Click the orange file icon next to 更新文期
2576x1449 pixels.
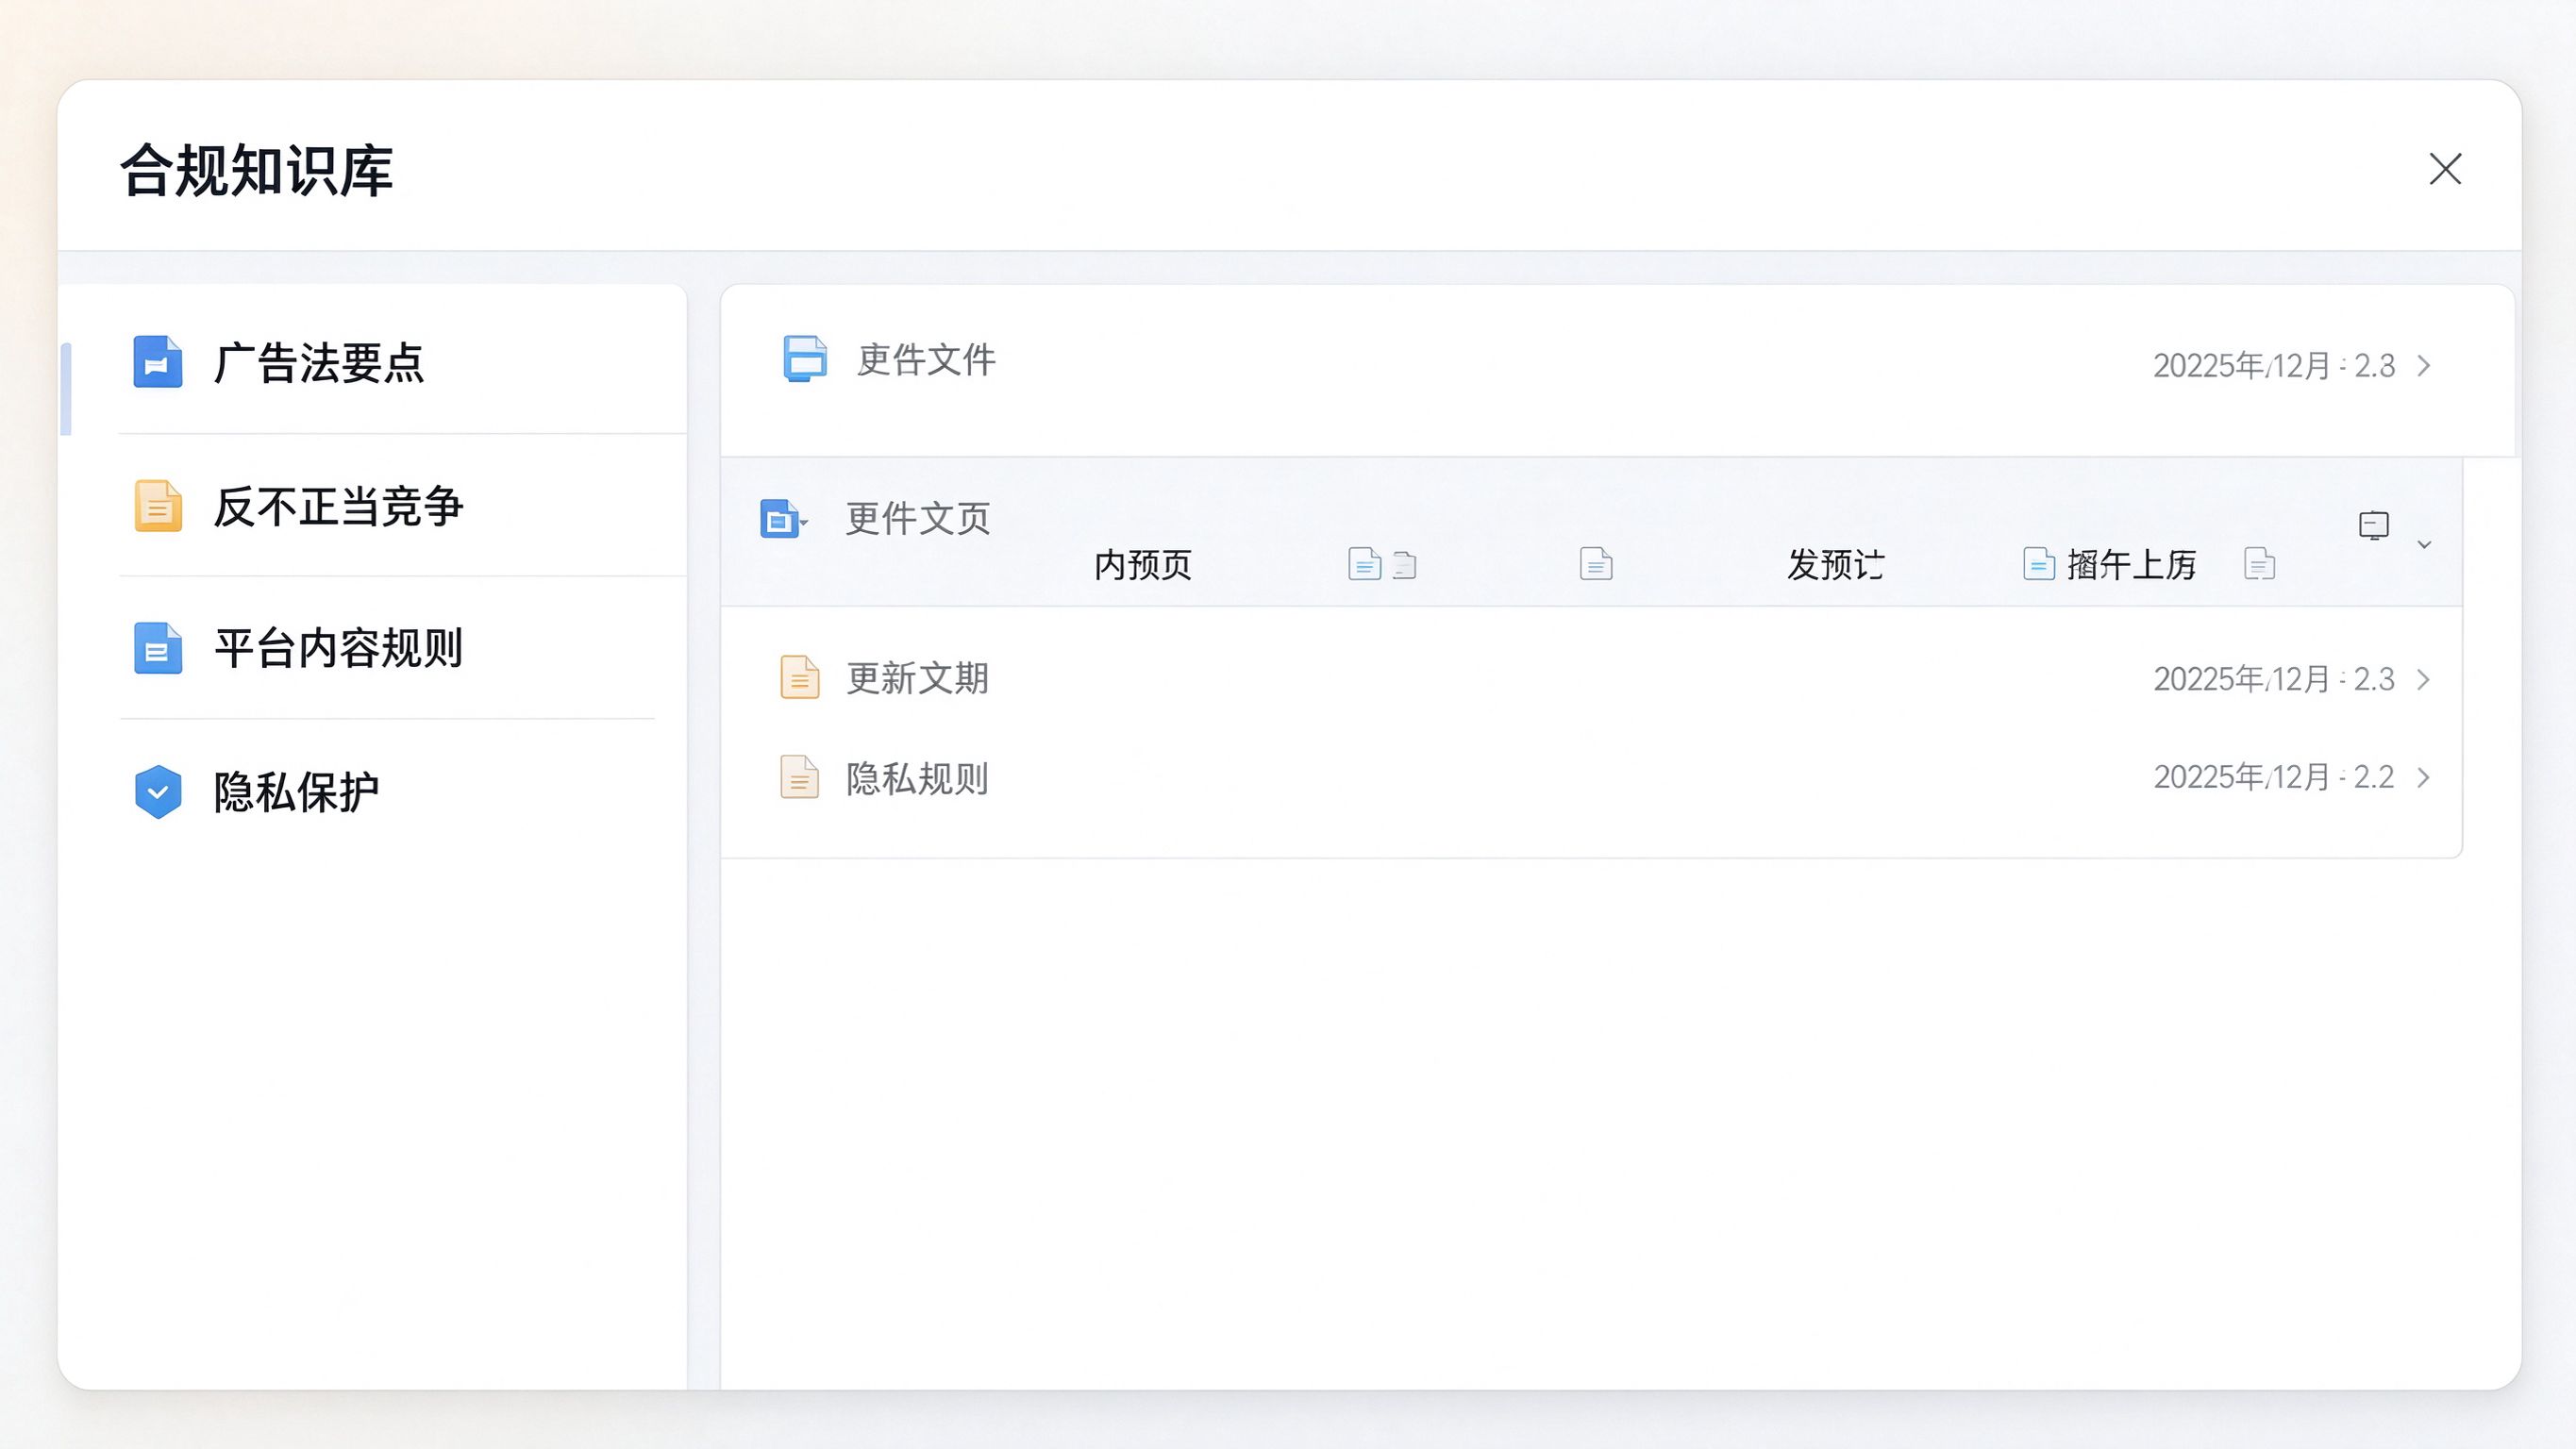tap(799, 678)
